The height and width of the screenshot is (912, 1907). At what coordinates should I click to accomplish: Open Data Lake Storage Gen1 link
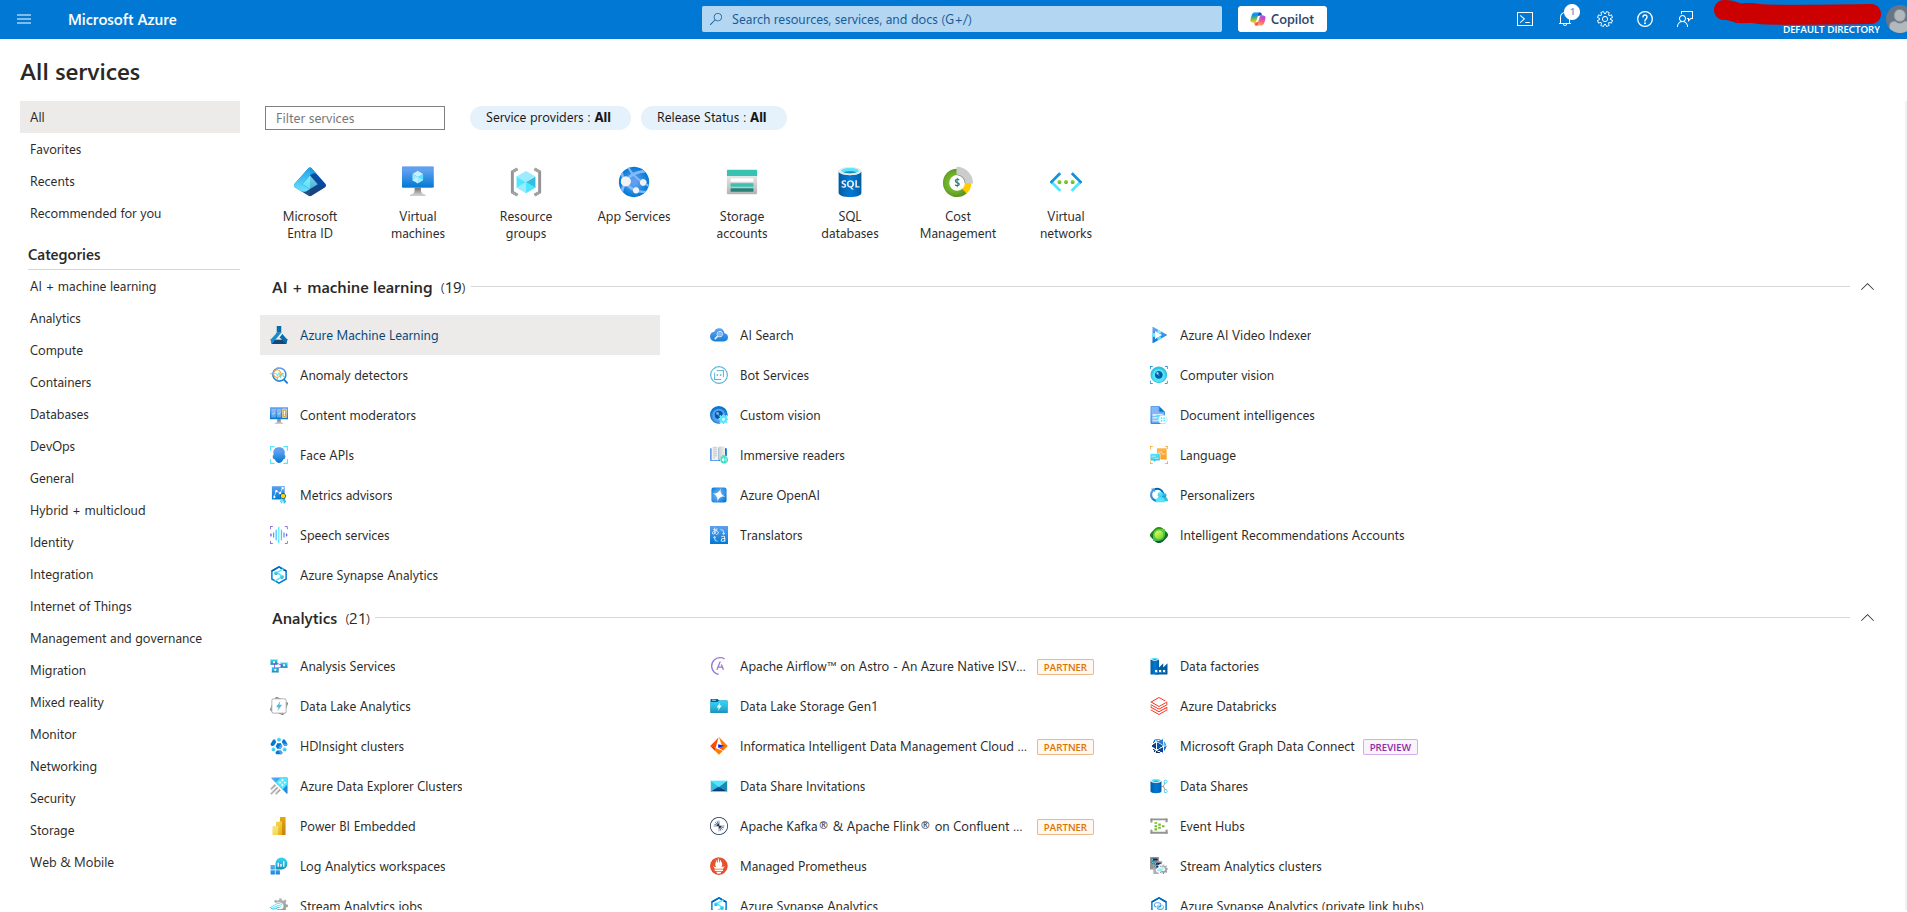tap(809, 707)
